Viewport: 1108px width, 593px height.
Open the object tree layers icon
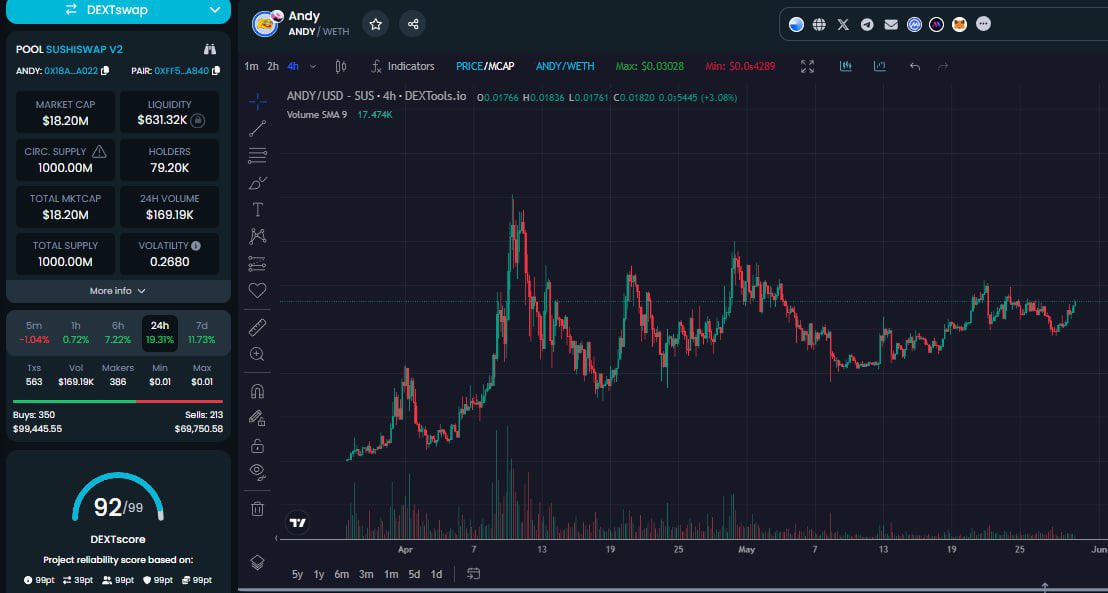[258, 563]
